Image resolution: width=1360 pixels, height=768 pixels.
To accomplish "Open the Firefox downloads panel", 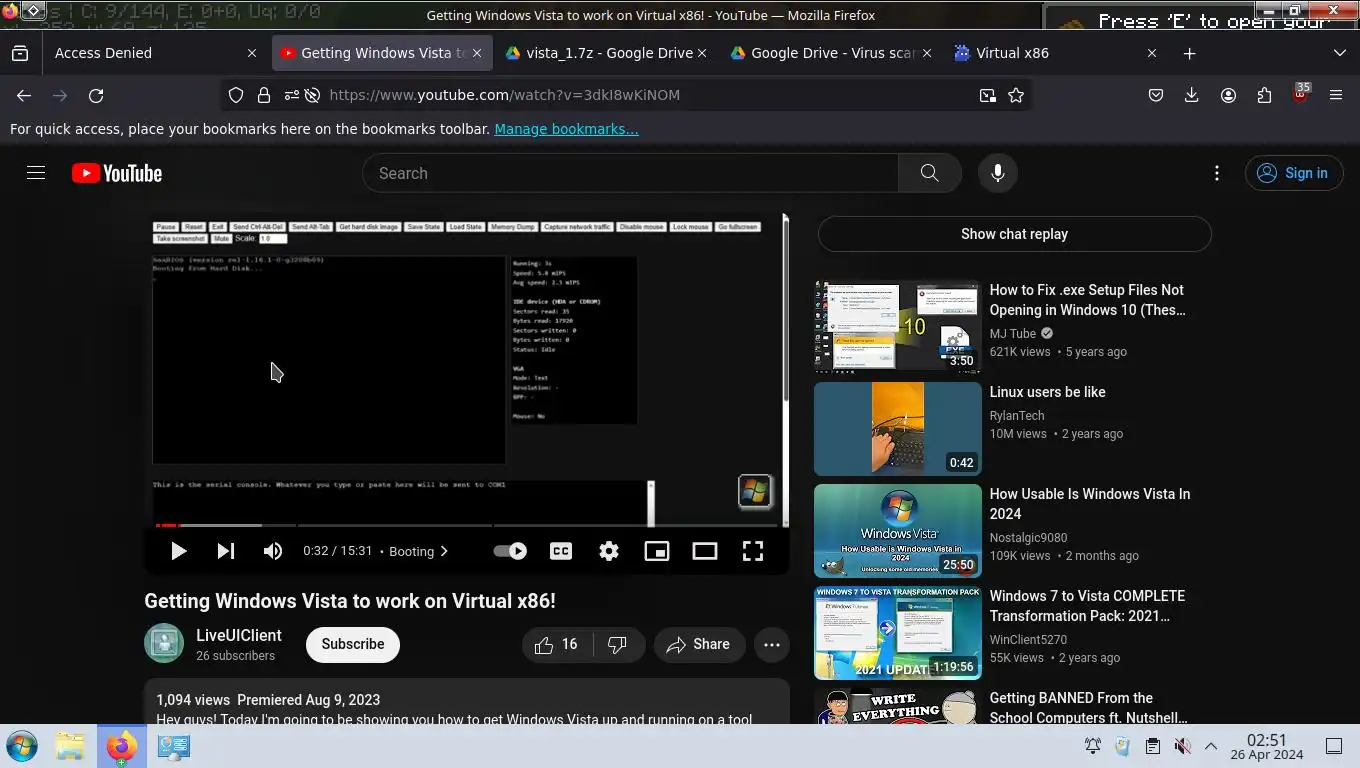I will coord(1191,95).
